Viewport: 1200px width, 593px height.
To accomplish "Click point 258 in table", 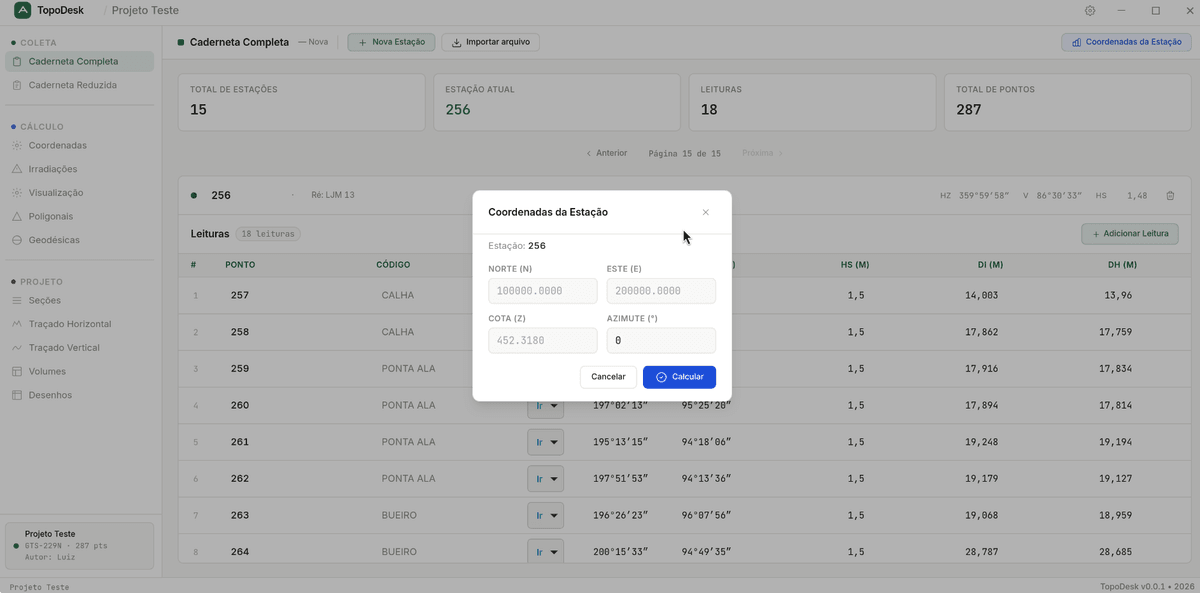I will pos(240,332).
